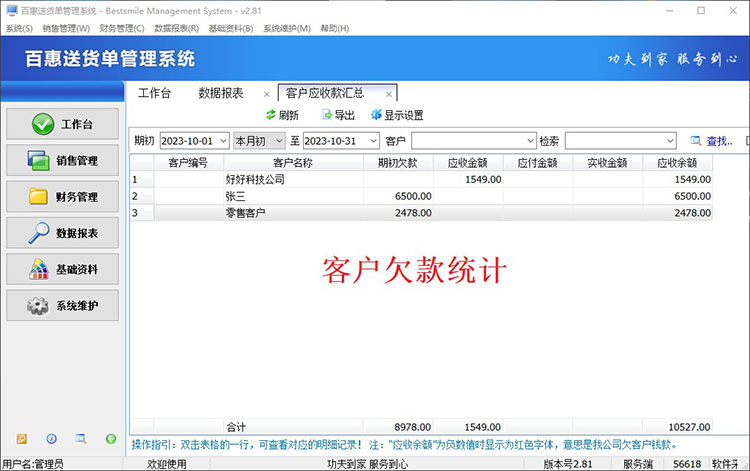
Task: Open the 帮助(H) menu
Action: (x=335, y=28)
